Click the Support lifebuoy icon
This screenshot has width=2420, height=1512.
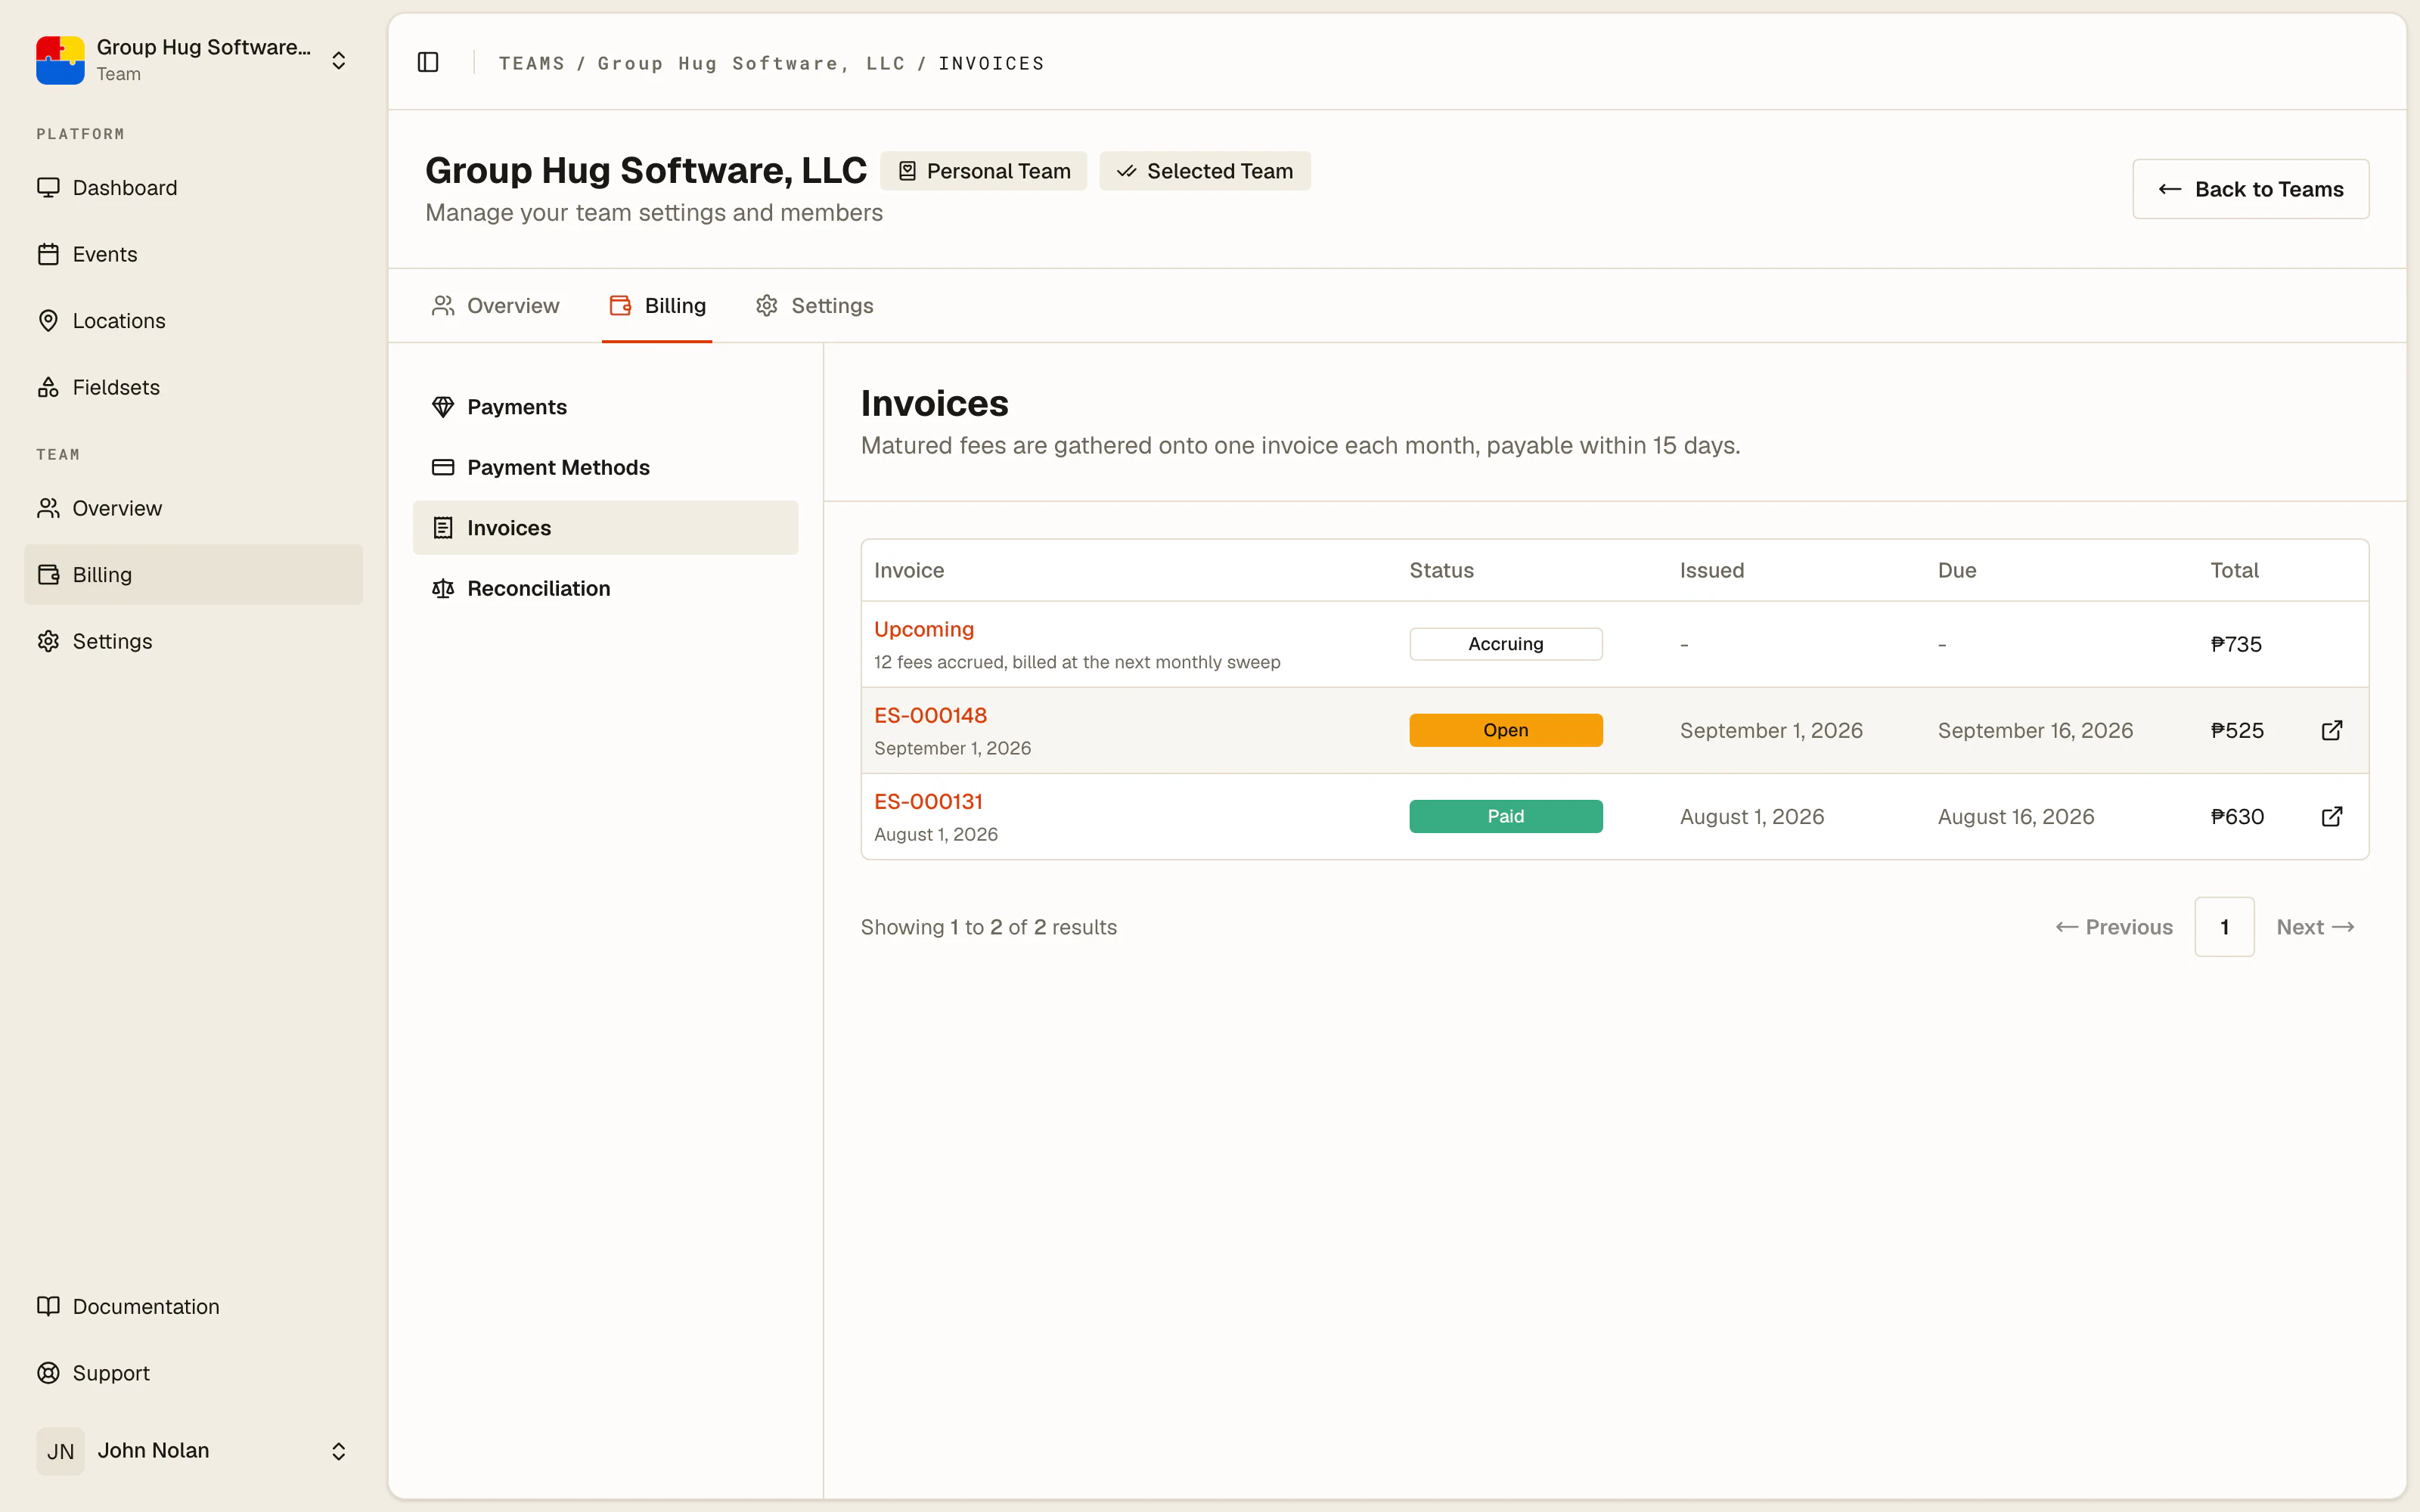(x=48, y=1373)
